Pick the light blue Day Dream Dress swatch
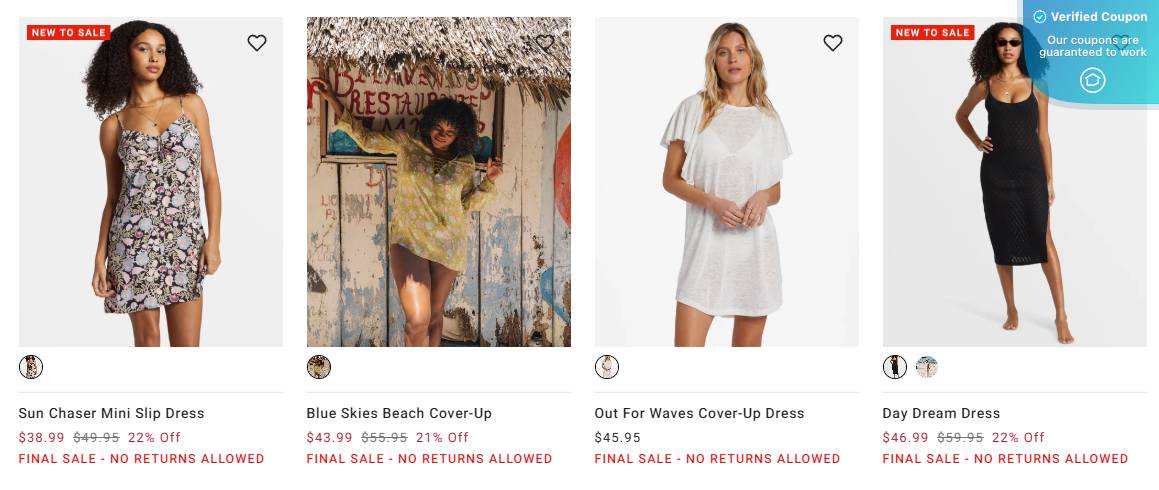The height and width of the screenshot is (490, 1159). point(927,367)
